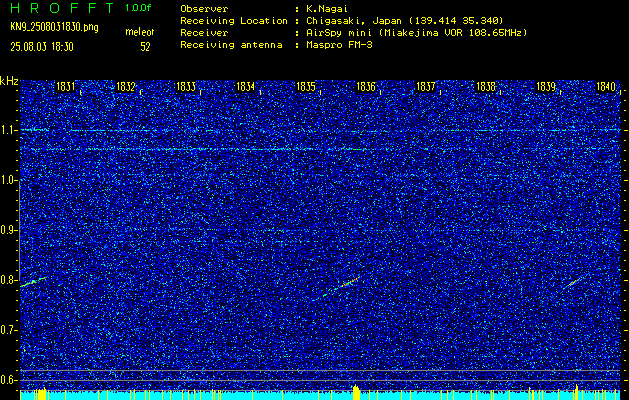The image size is (629, 400).
Task: Click the HROFFT title text
Action: click(x=62, y=8)
